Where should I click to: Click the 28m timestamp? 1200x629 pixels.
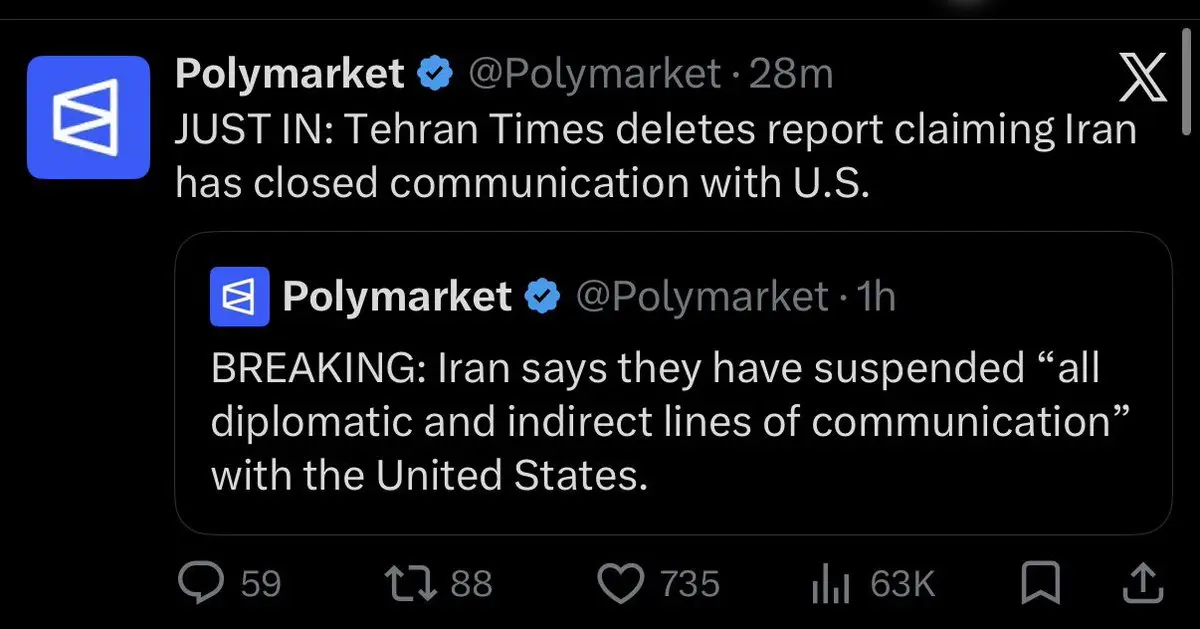[x=790, y=74]
